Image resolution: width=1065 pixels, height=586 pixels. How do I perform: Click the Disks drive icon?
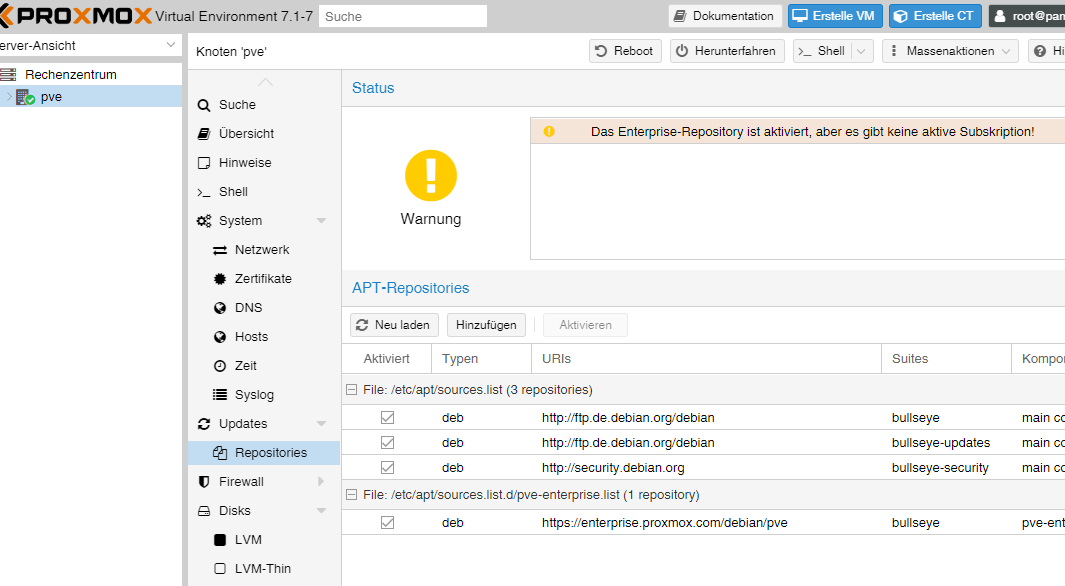[204, 511]
